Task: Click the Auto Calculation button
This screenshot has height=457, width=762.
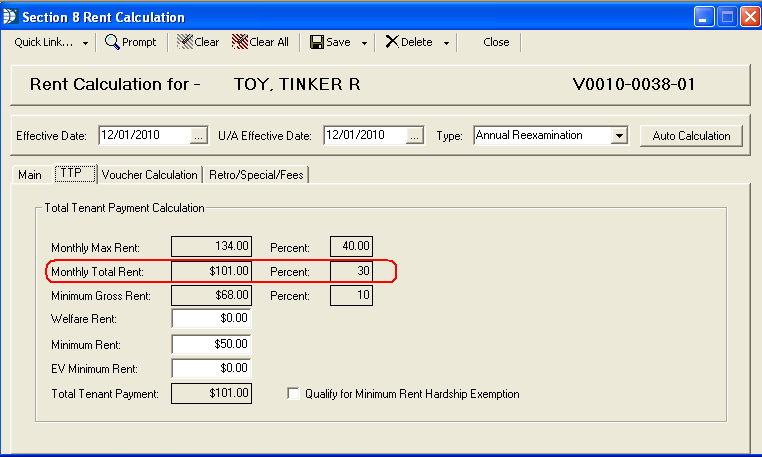Action: pos(691,136)
